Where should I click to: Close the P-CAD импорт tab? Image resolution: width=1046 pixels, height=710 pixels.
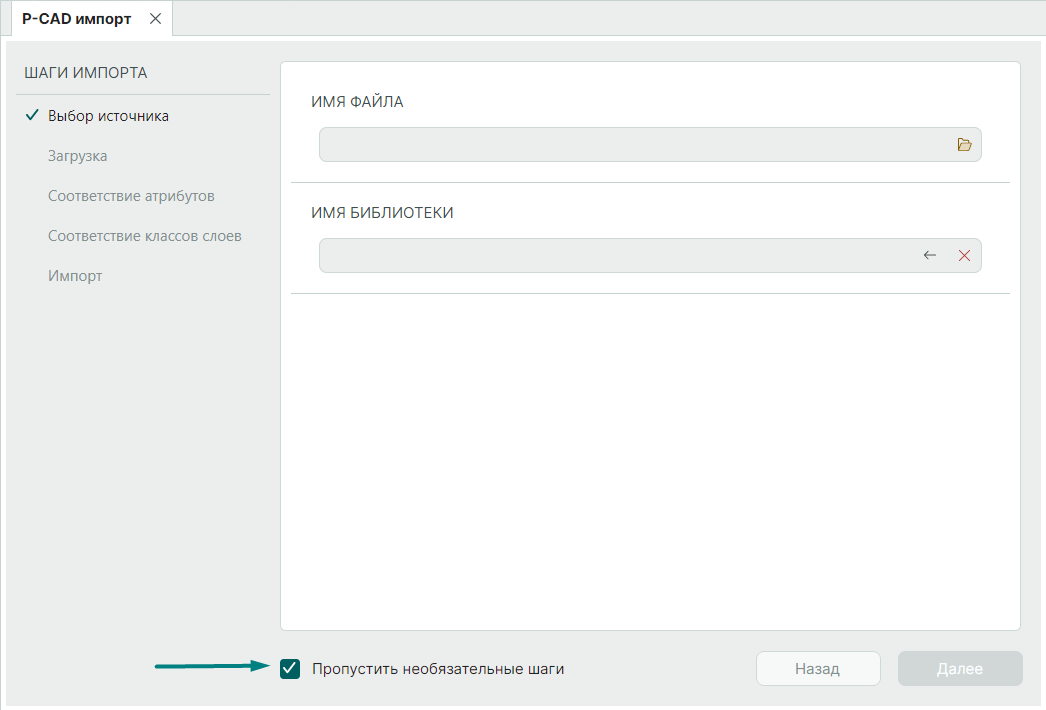[155, 19]
